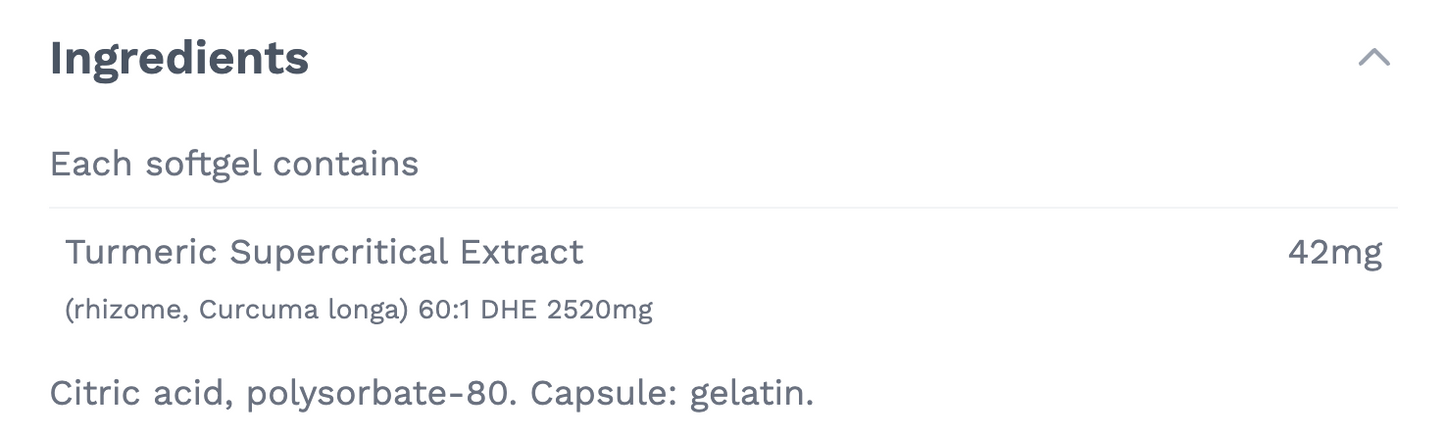Click the "2520mg" dry herb equivalent value
1445x437 pixels.
pyautogui.click(x=599, y=310)
